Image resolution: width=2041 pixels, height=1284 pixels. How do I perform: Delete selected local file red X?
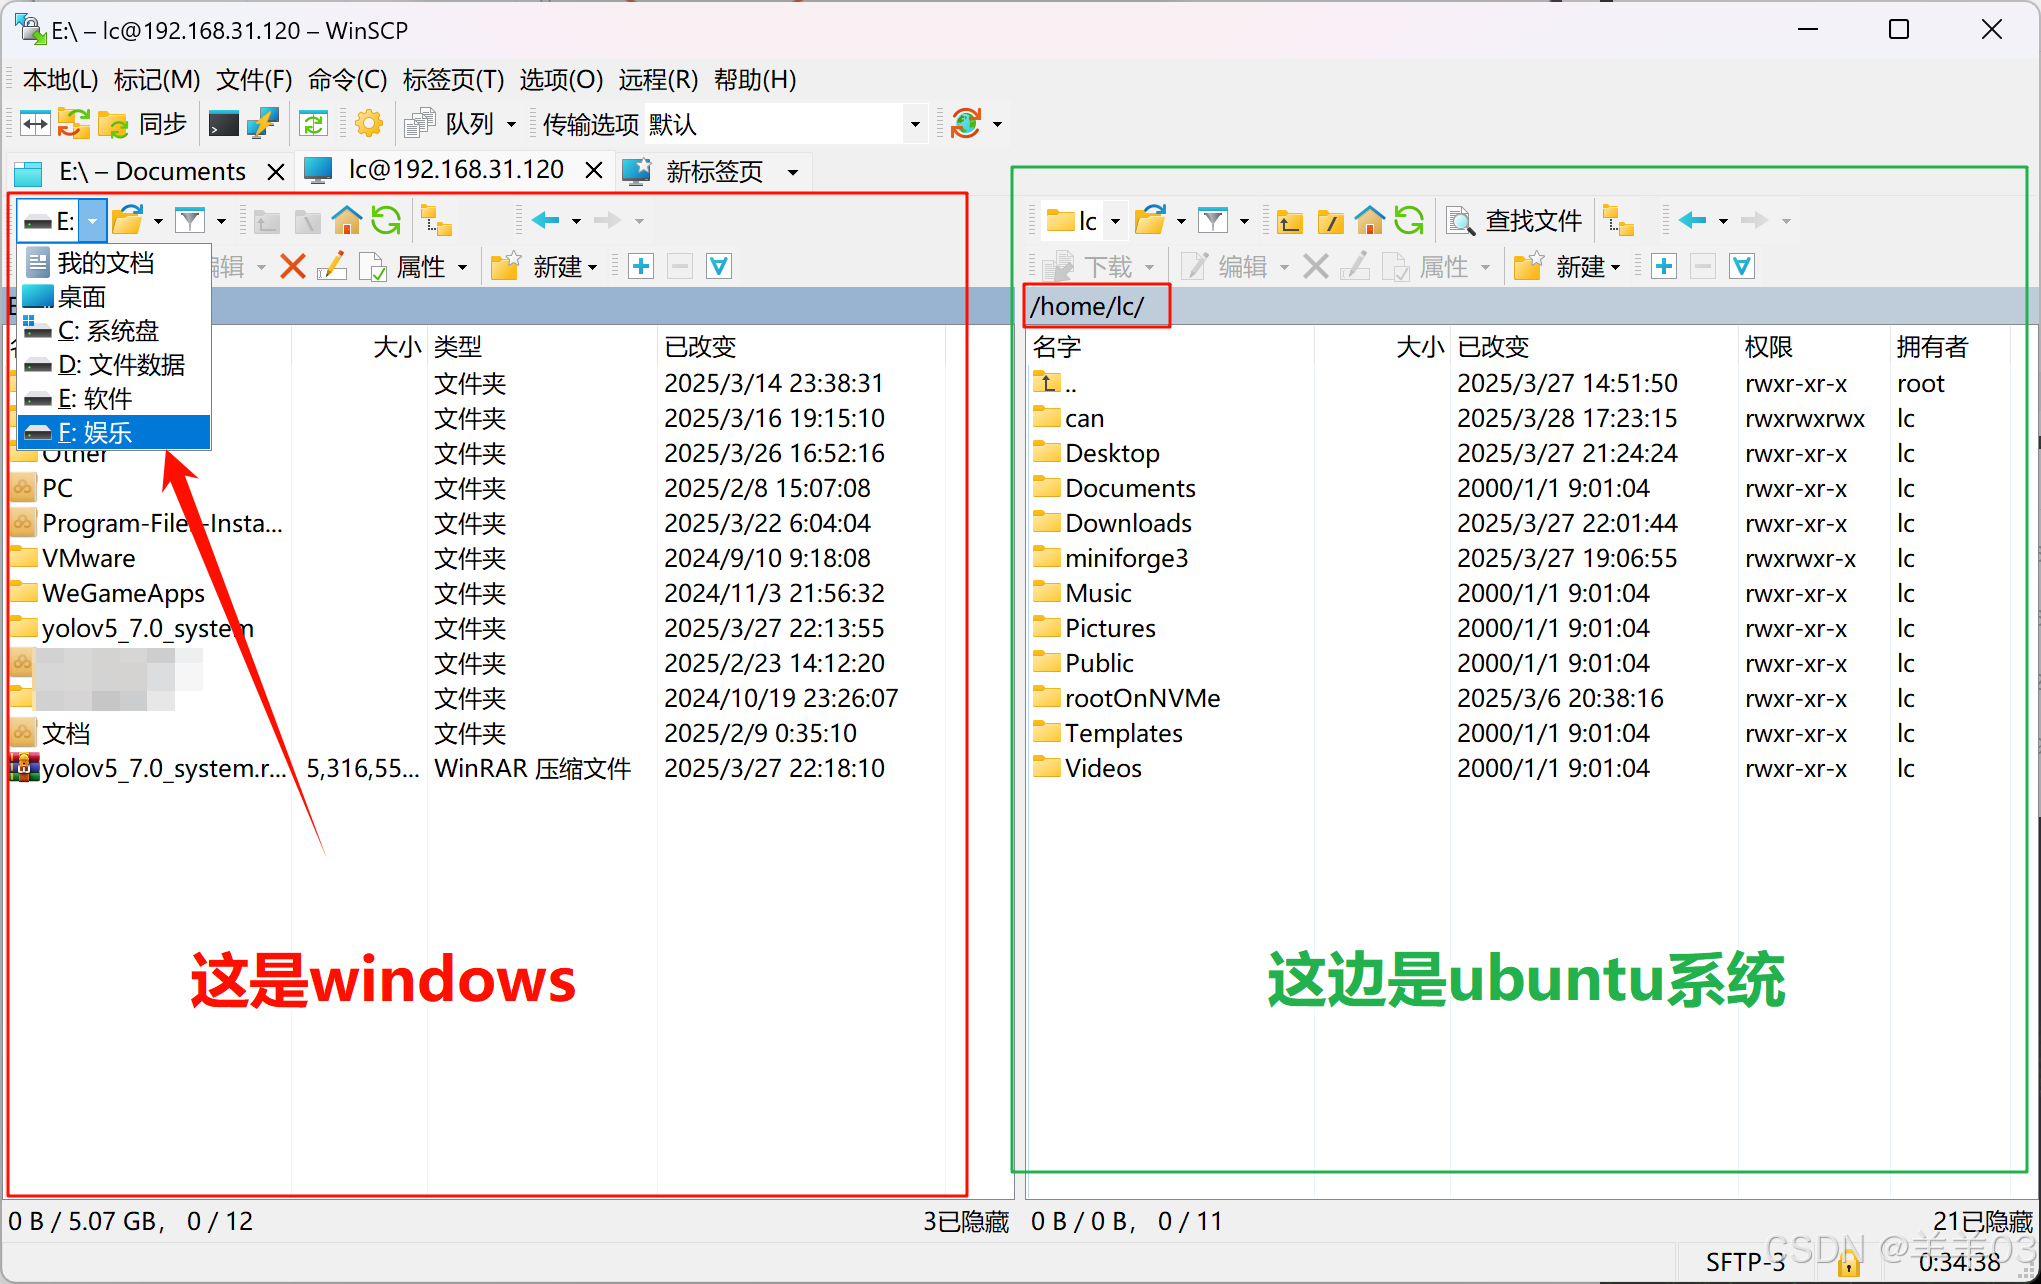click(293, 267)
